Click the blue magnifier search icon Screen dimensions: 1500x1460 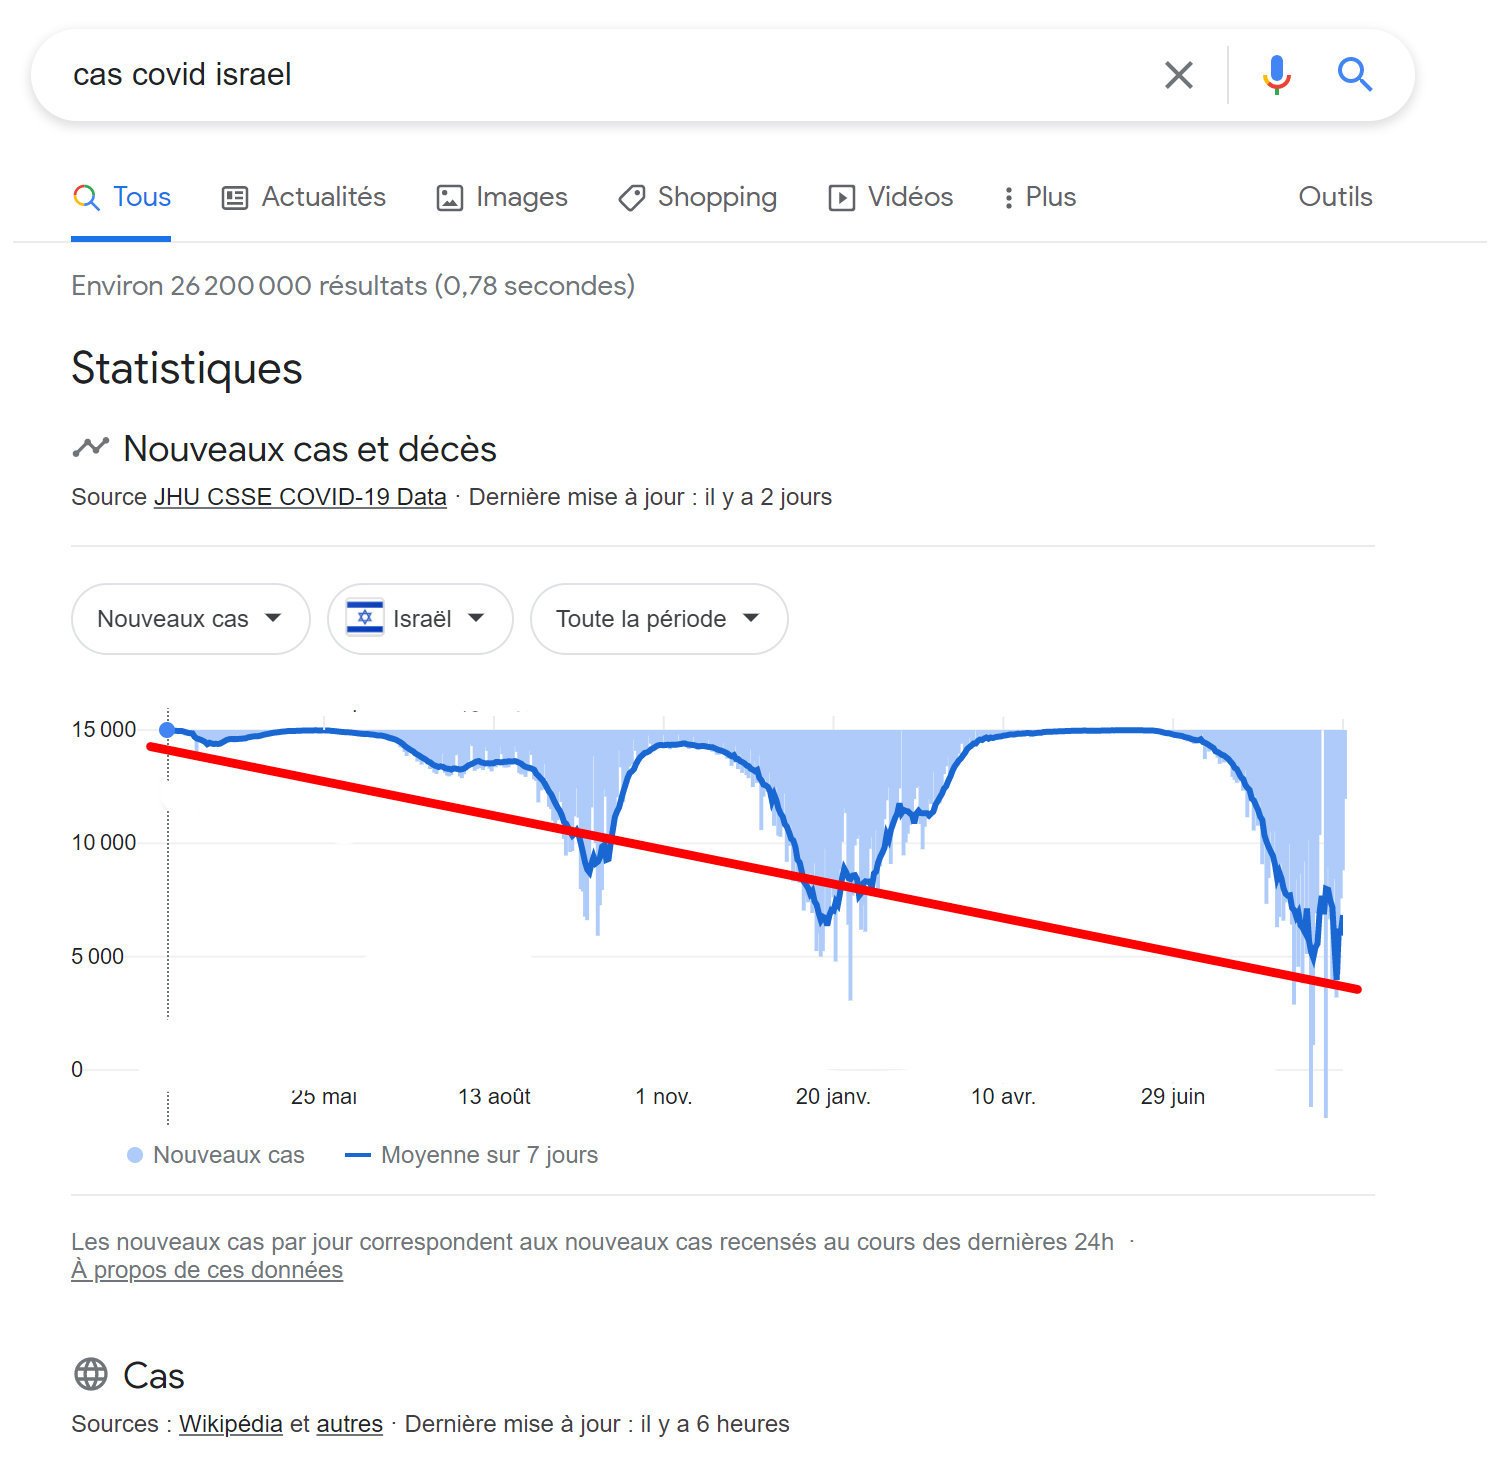click(x=1355, y=75)
